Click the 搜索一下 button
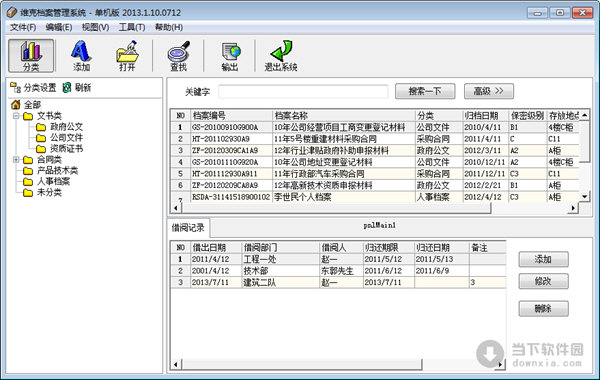This screenshot has height=380, width=600. (x=425, y=91)
